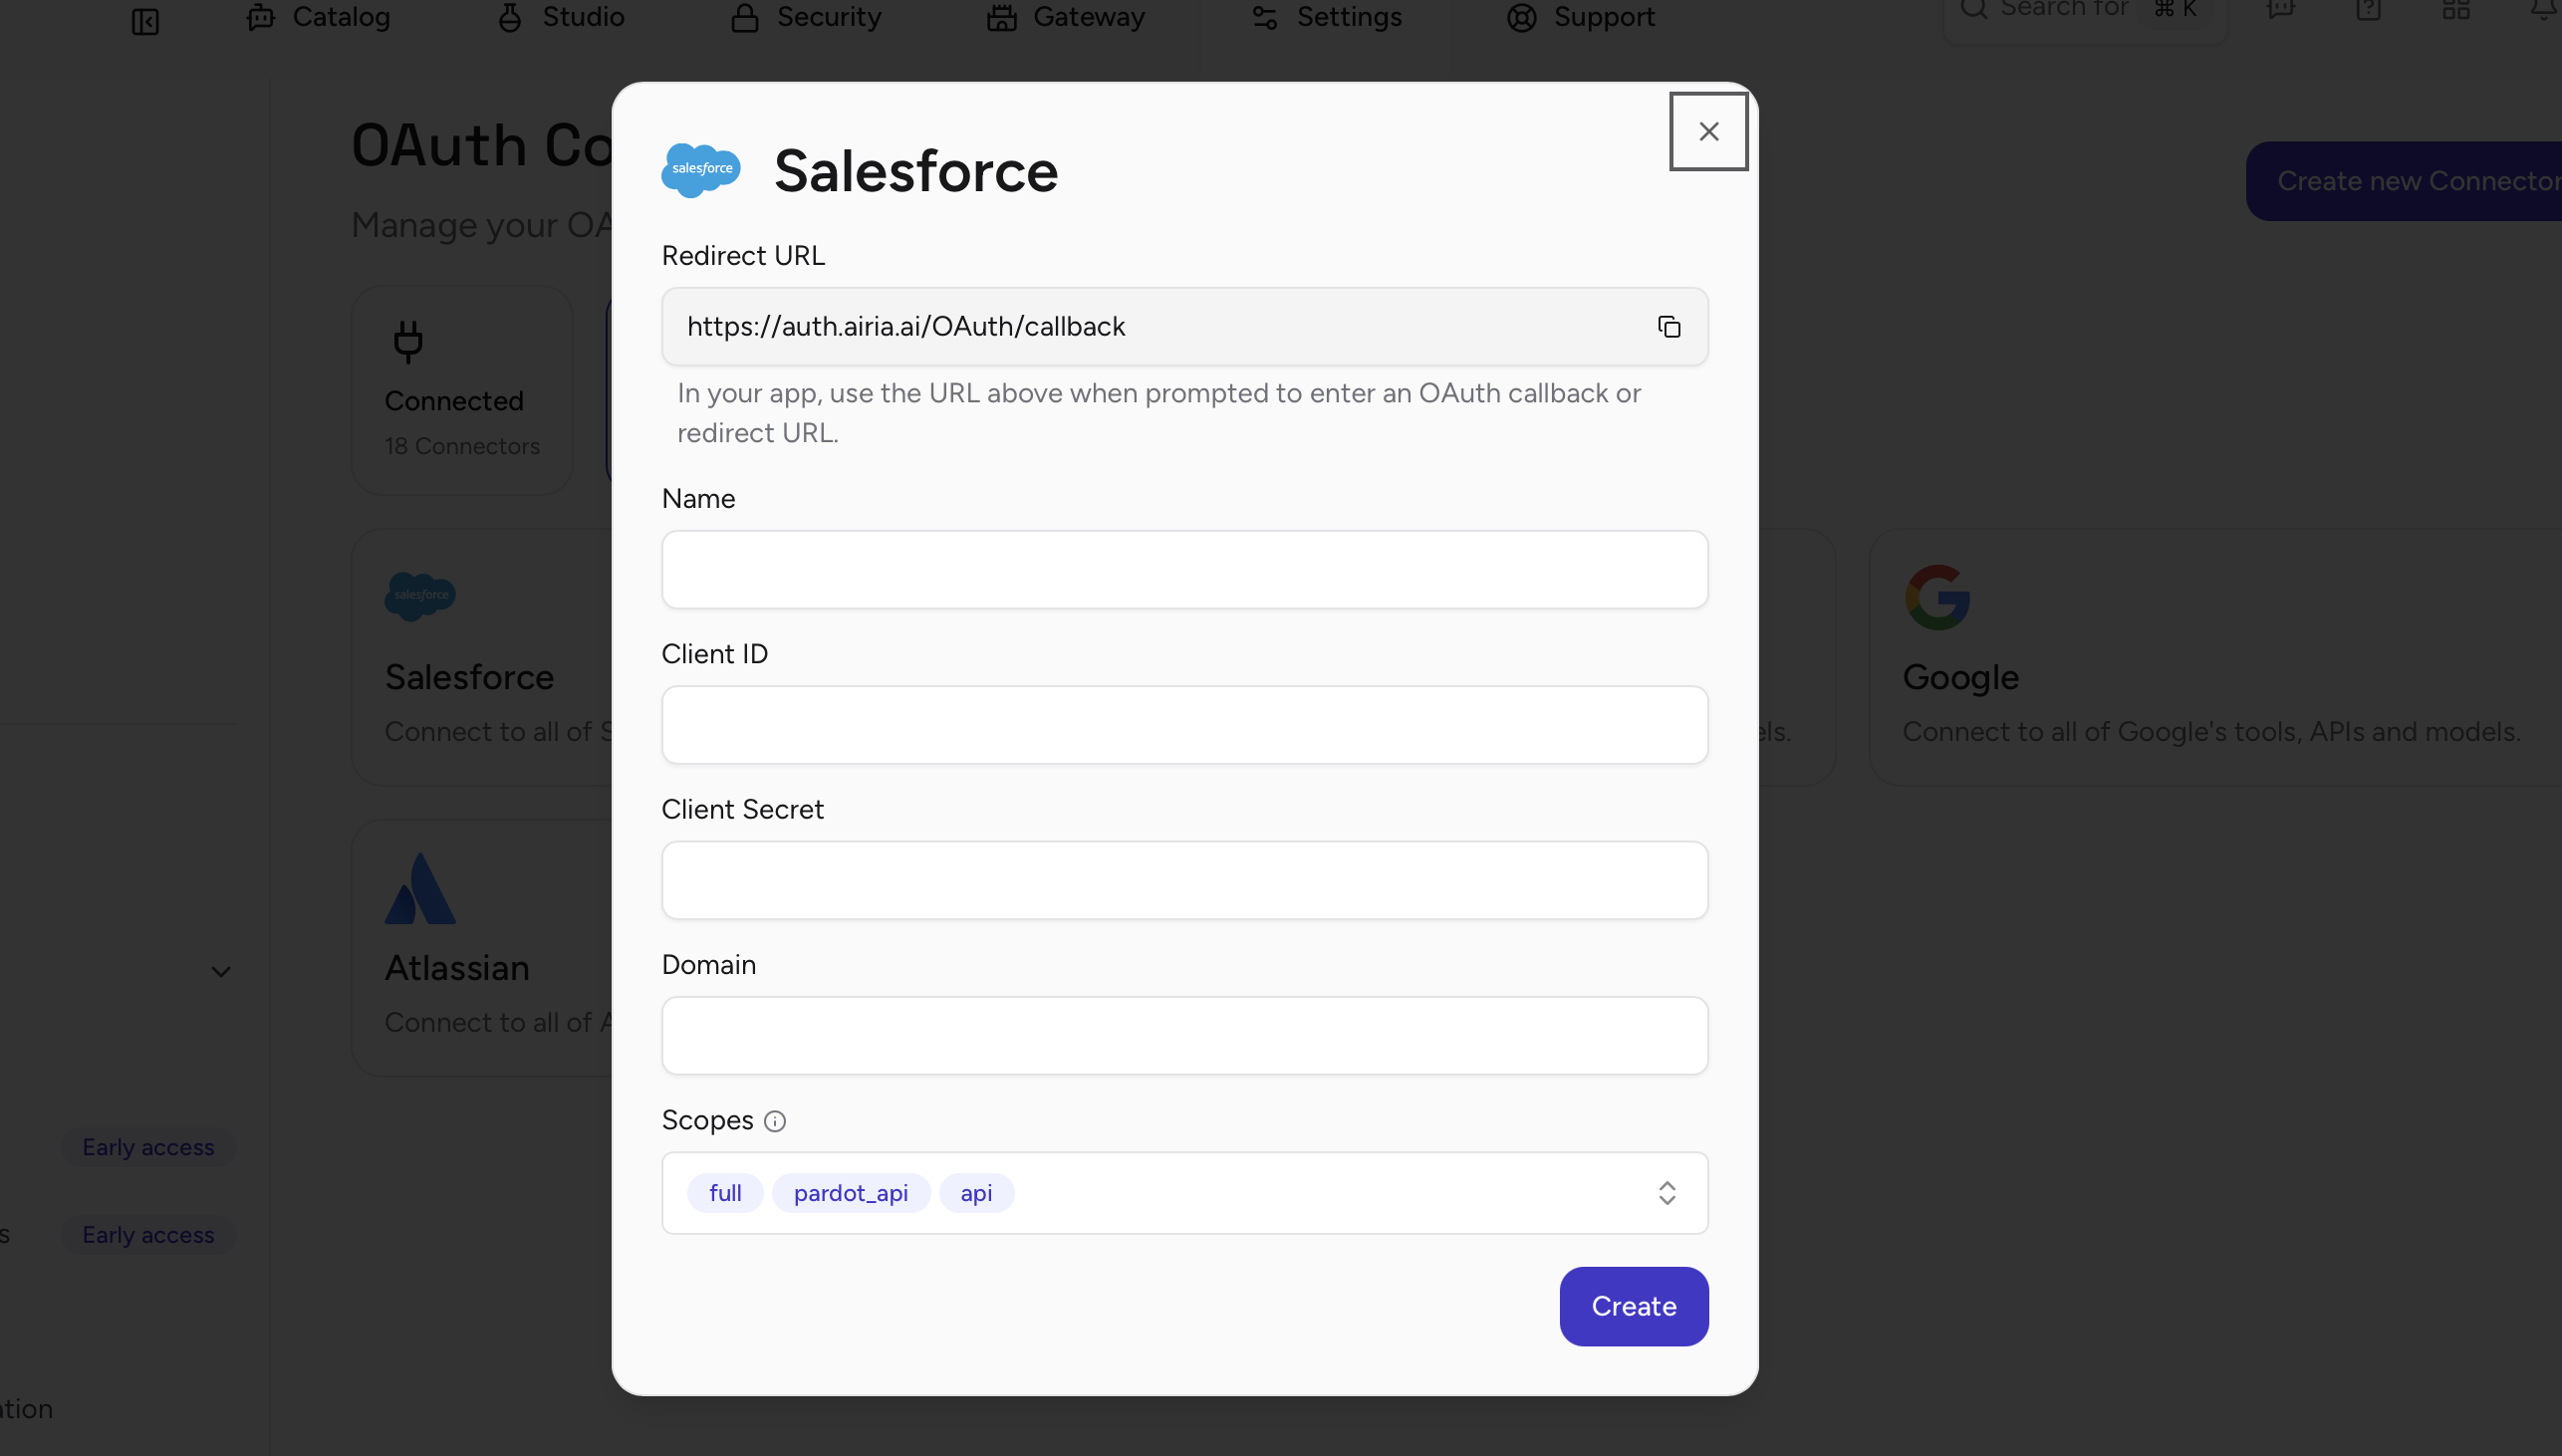Copy the Redirect URL to clipboard

(1668, 326)
